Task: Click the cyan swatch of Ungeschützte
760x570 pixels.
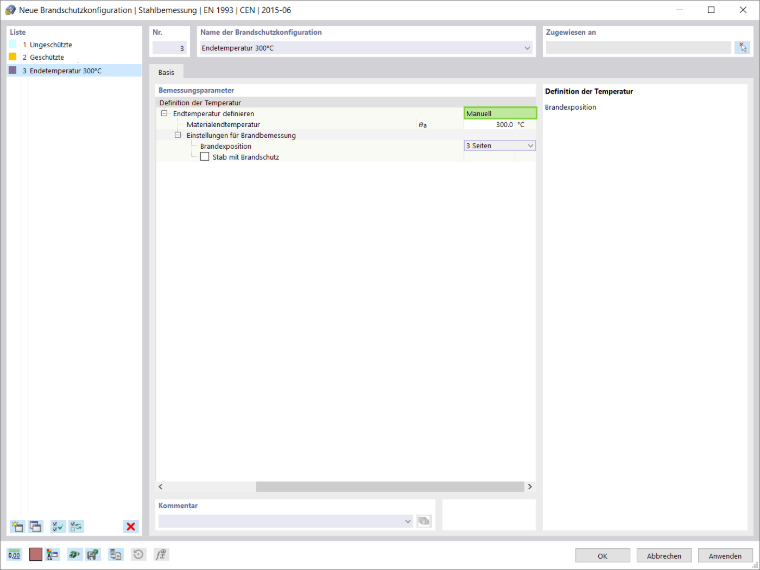Action: pyautogui.click(x=13, y=44)
